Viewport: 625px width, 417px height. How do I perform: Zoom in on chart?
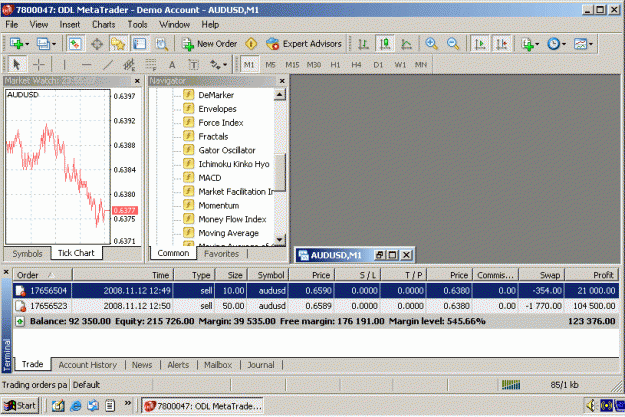(x=431, y=43)
